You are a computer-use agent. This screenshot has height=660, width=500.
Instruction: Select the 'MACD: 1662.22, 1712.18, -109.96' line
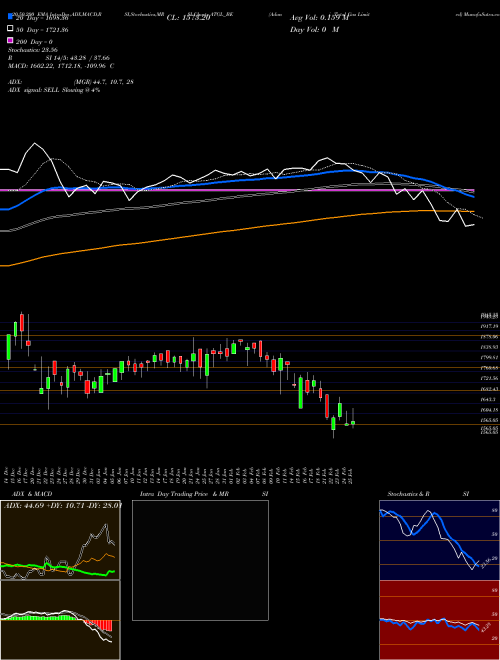click(59, 66)
